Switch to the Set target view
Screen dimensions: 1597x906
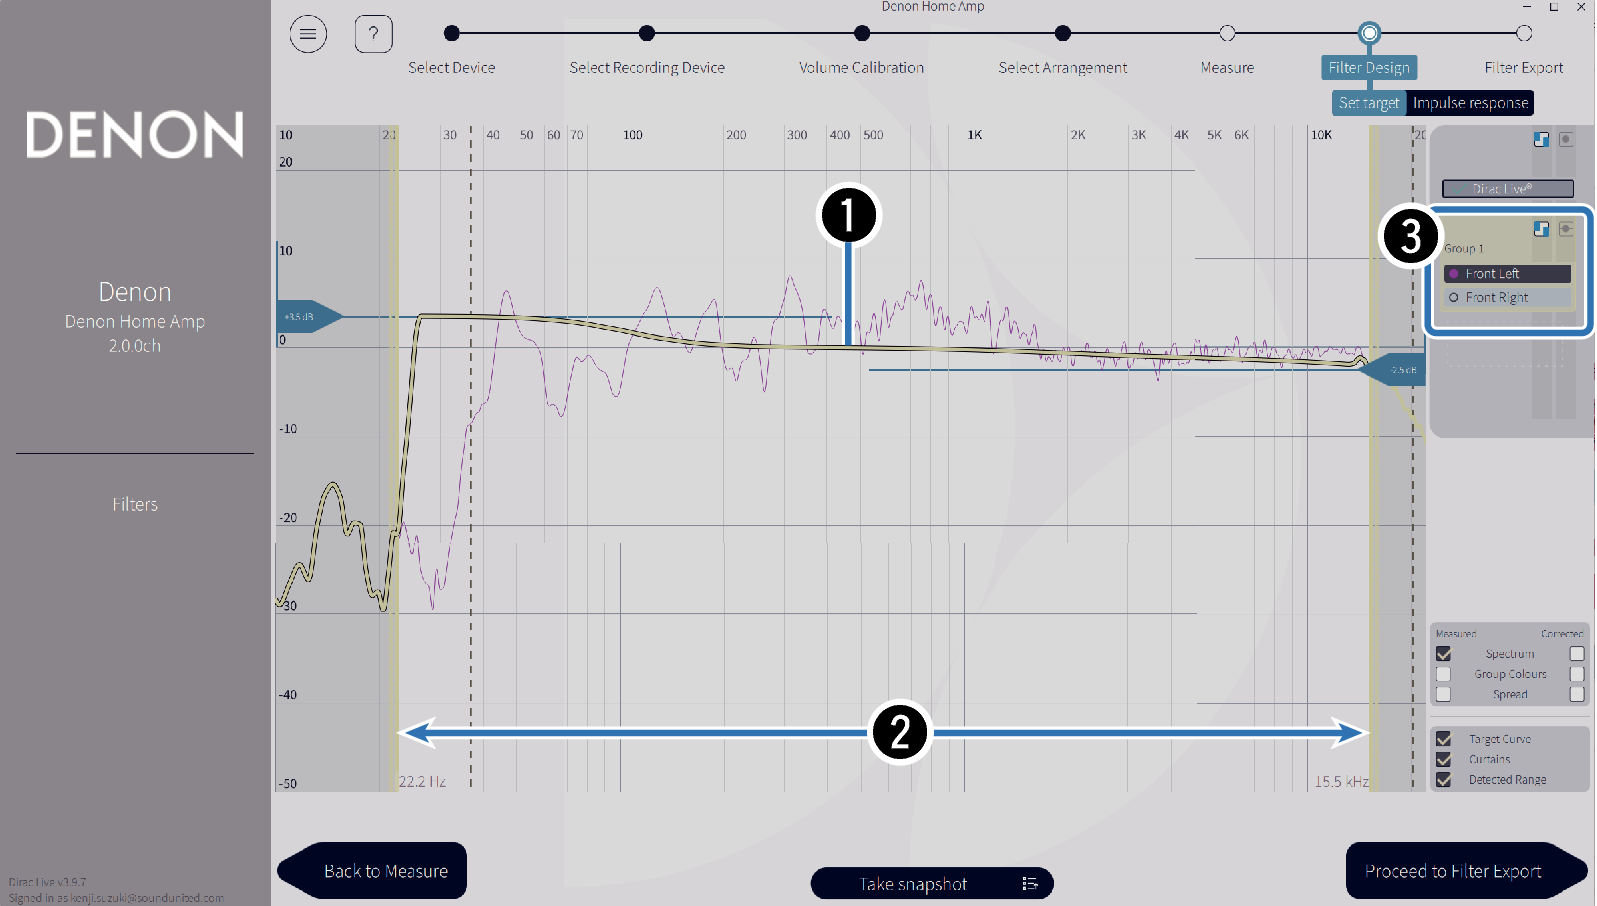pyautogui.click(x=1369, y=103)
